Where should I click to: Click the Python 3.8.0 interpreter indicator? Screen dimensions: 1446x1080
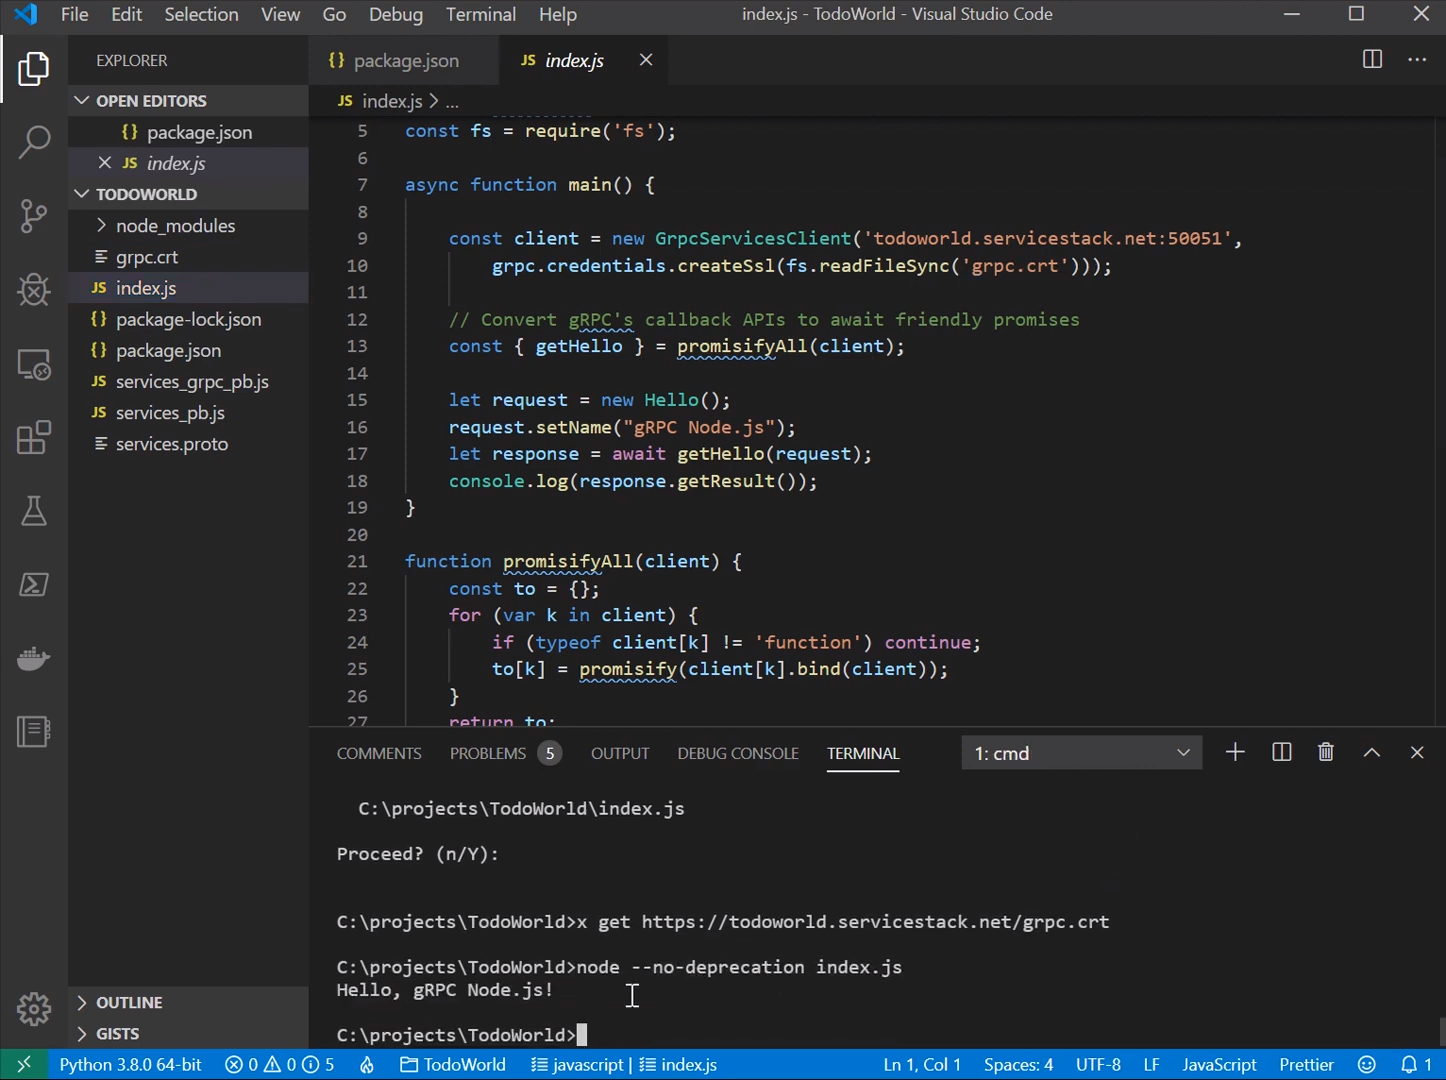129,1064
